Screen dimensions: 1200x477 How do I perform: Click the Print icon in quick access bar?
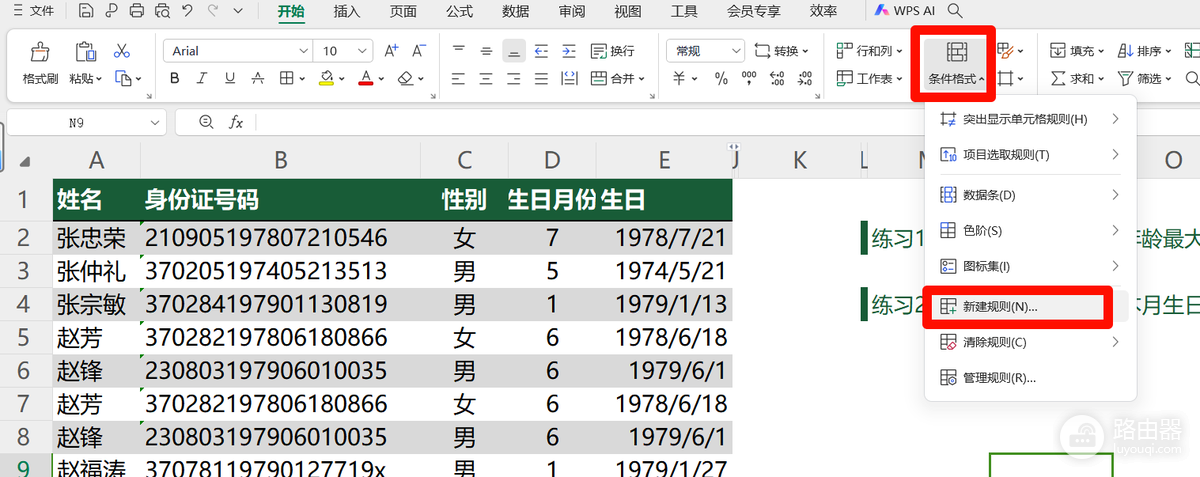pyautogui.click(x=137, y=11)
